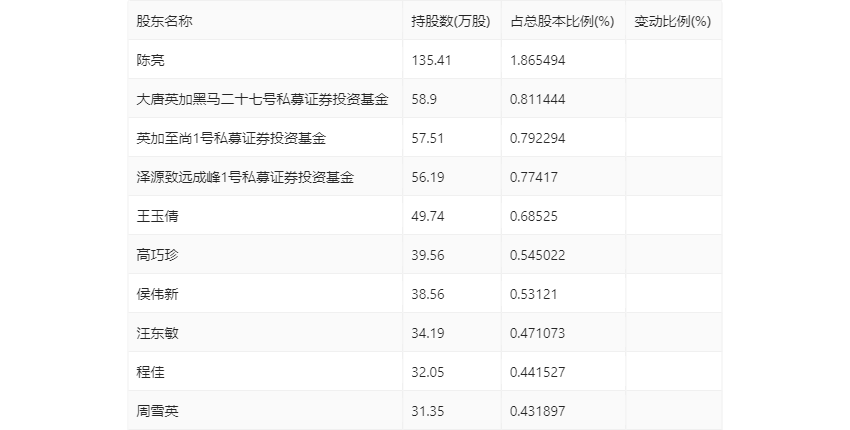Screen dimensions: 850x430
Task: Select shareholder name 程佳
Action: 150,373
